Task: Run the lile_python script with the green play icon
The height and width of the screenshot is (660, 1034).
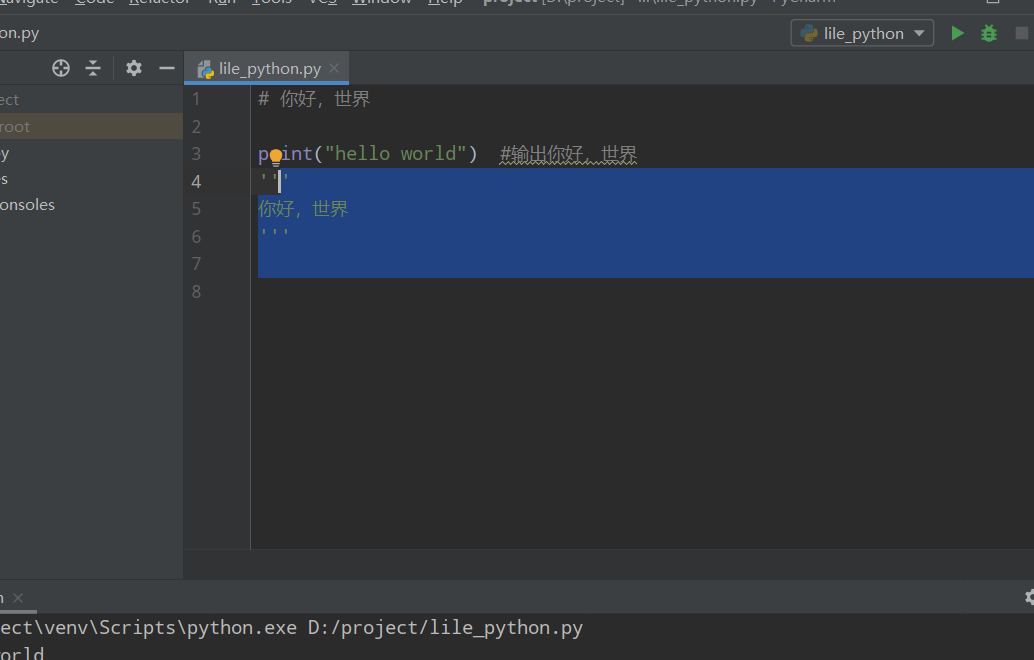Action: 956,33
